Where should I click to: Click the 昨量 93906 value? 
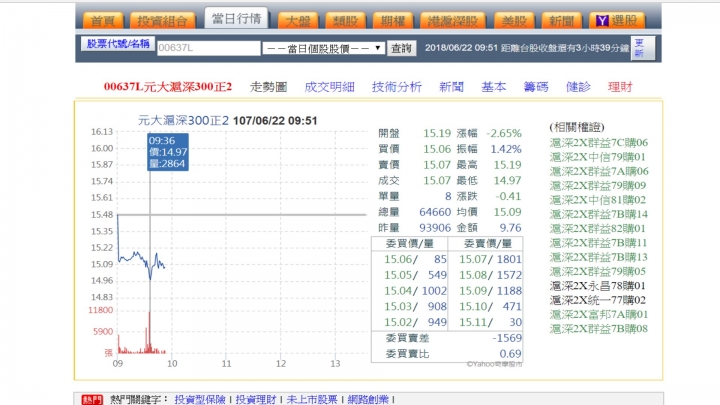pos(435,228)
